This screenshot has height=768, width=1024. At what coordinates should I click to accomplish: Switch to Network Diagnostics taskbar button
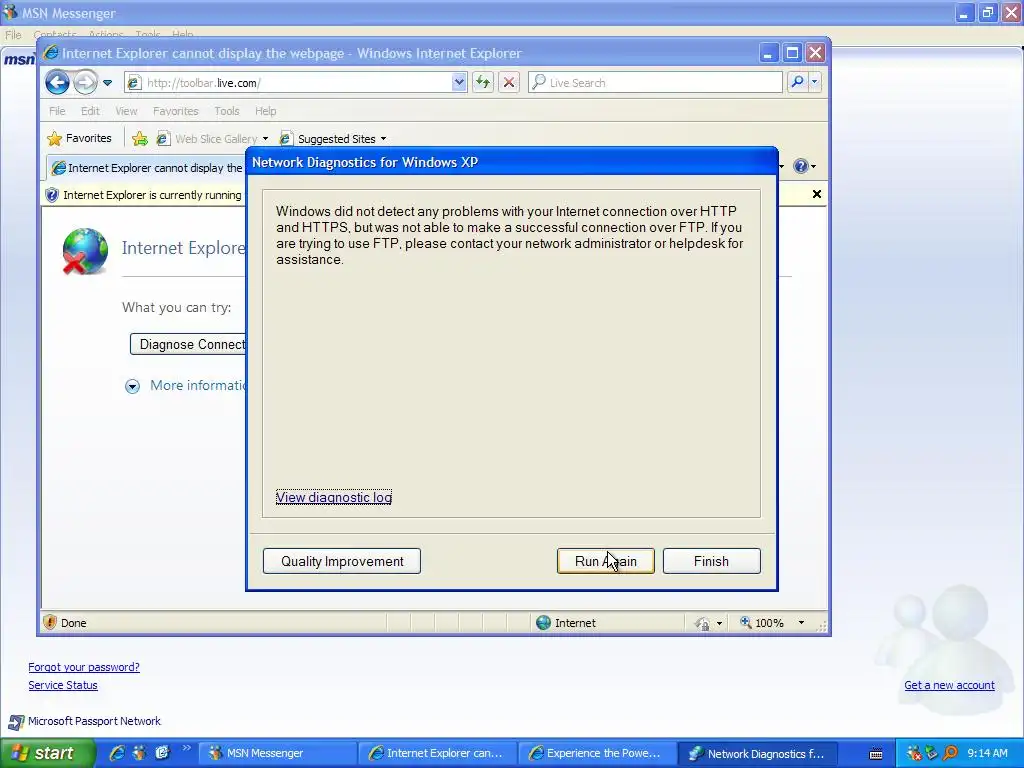757,753
